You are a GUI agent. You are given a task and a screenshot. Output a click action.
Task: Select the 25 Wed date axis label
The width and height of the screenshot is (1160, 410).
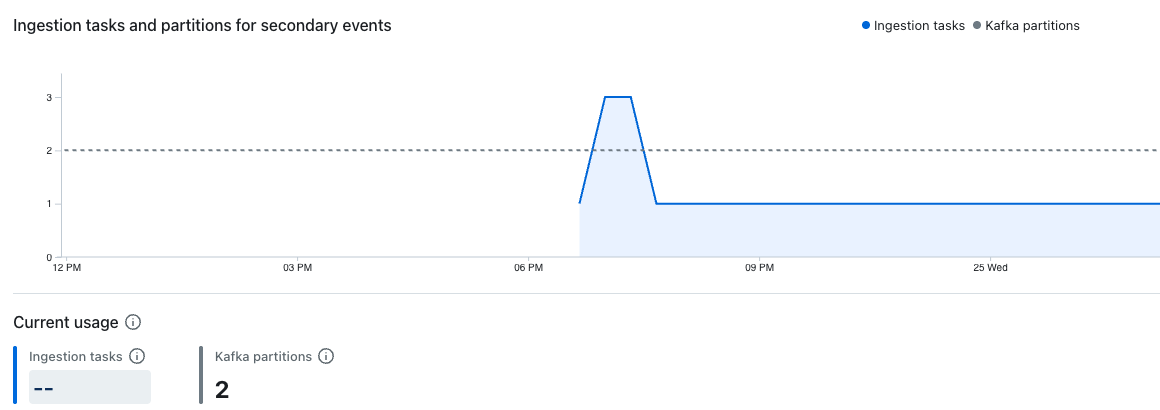click(989, 268)
